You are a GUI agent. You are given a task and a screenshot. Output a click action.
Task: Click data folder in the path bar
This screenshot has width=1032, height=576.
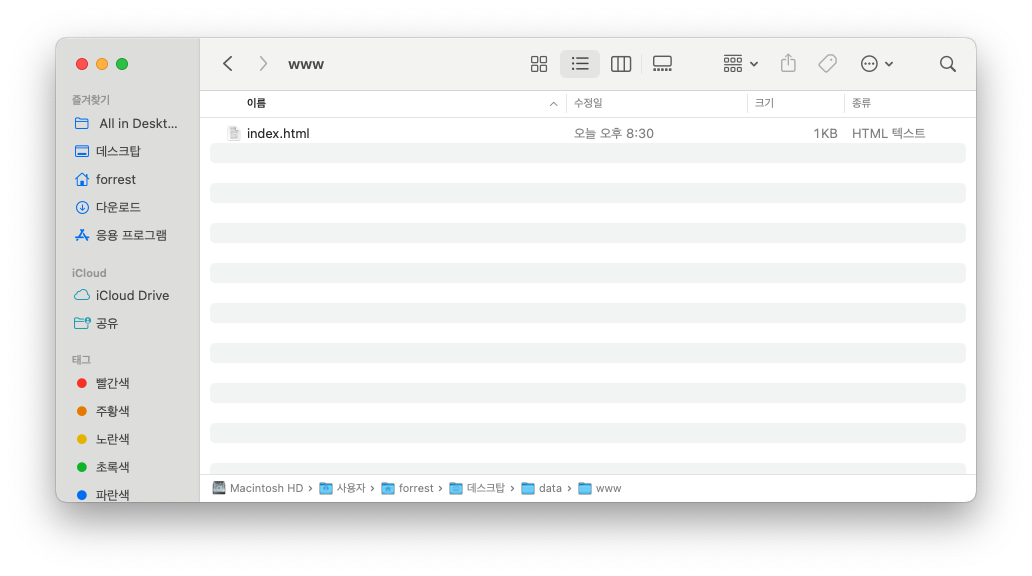click(x=542, y=488)
